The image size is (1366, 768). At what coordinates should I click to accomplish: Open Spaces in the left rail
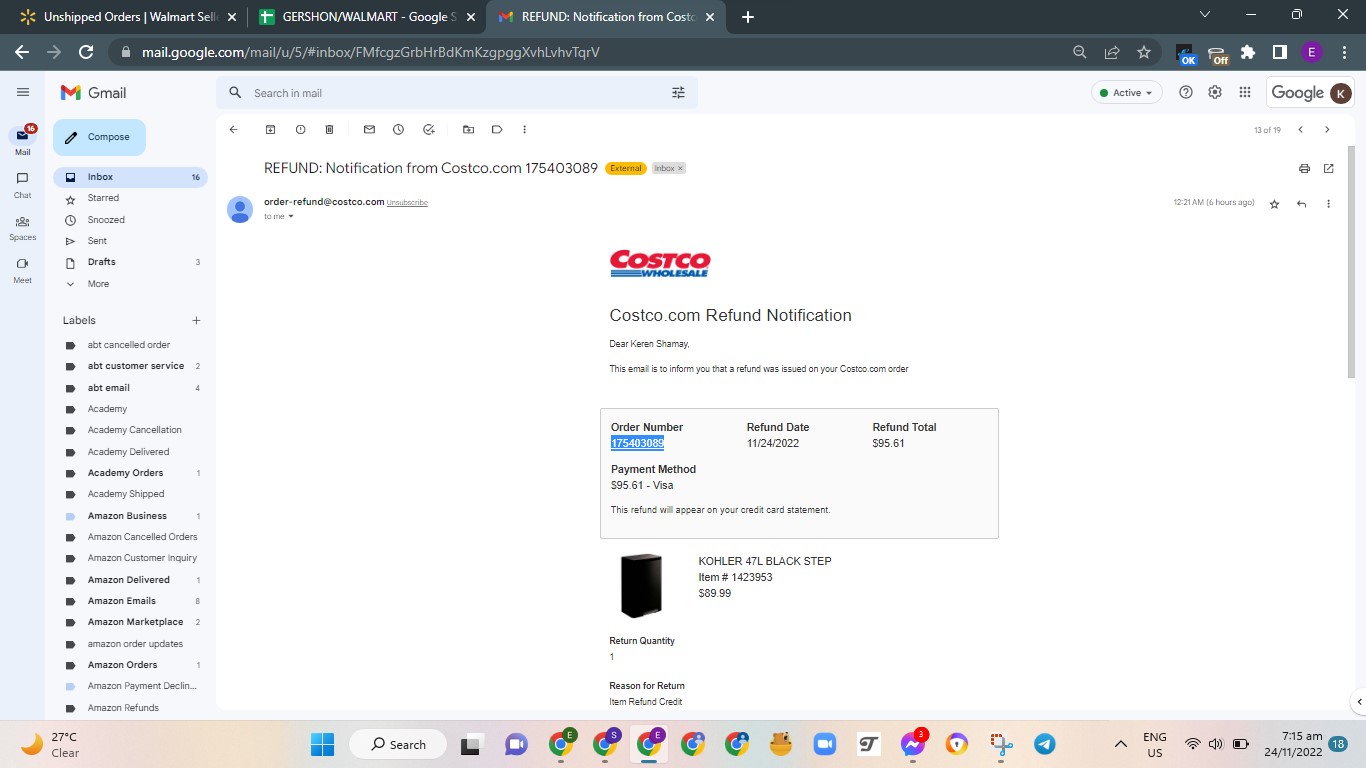pyautogui.click(x=22, y=227)
